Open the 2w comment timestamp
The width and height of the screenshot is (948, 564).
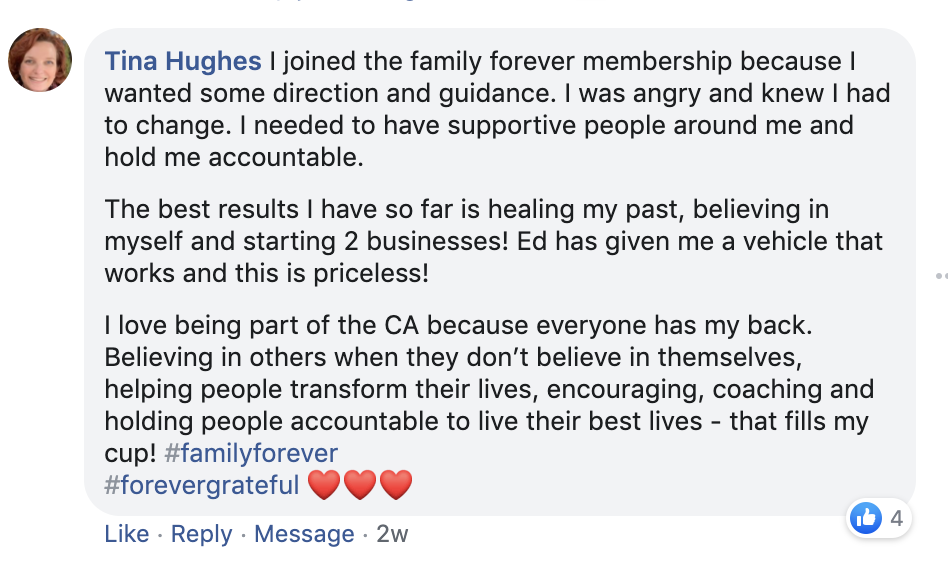click(x=392, y=534)
